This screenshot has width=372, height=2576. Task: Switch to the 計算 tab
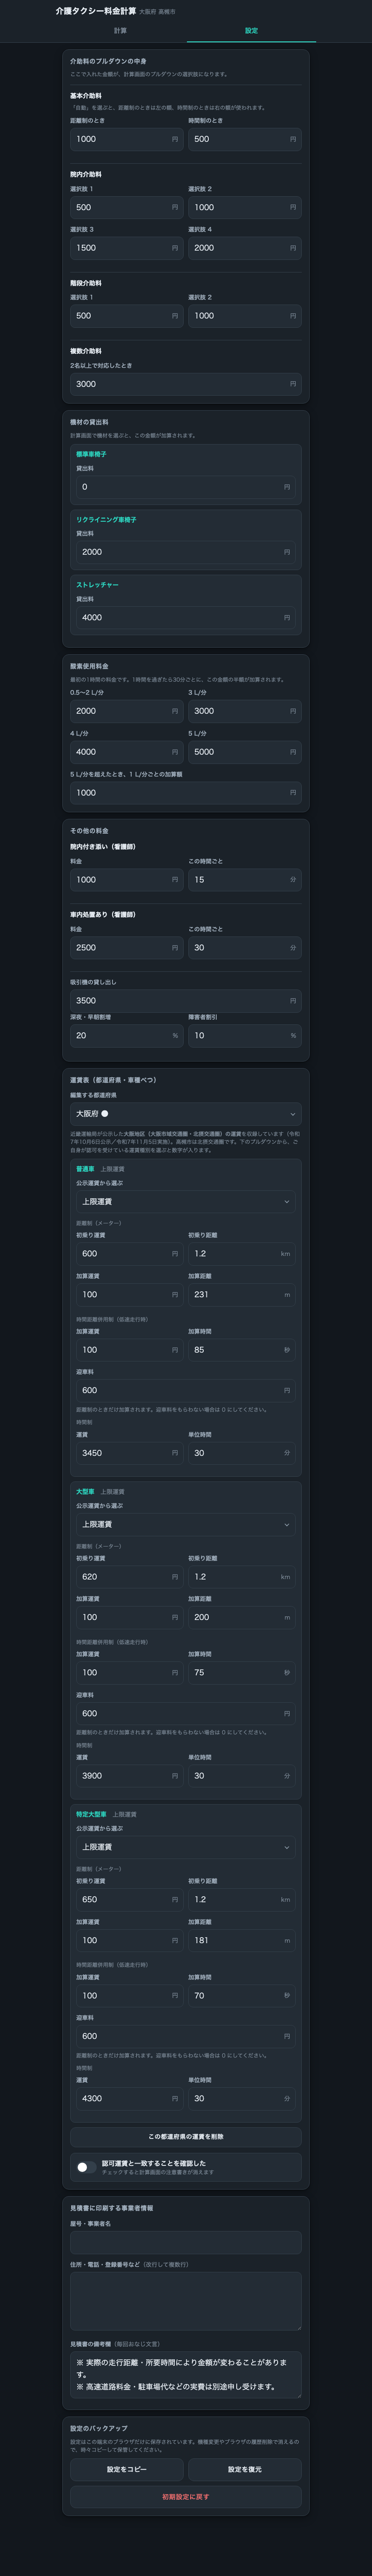tap(120, 31)
